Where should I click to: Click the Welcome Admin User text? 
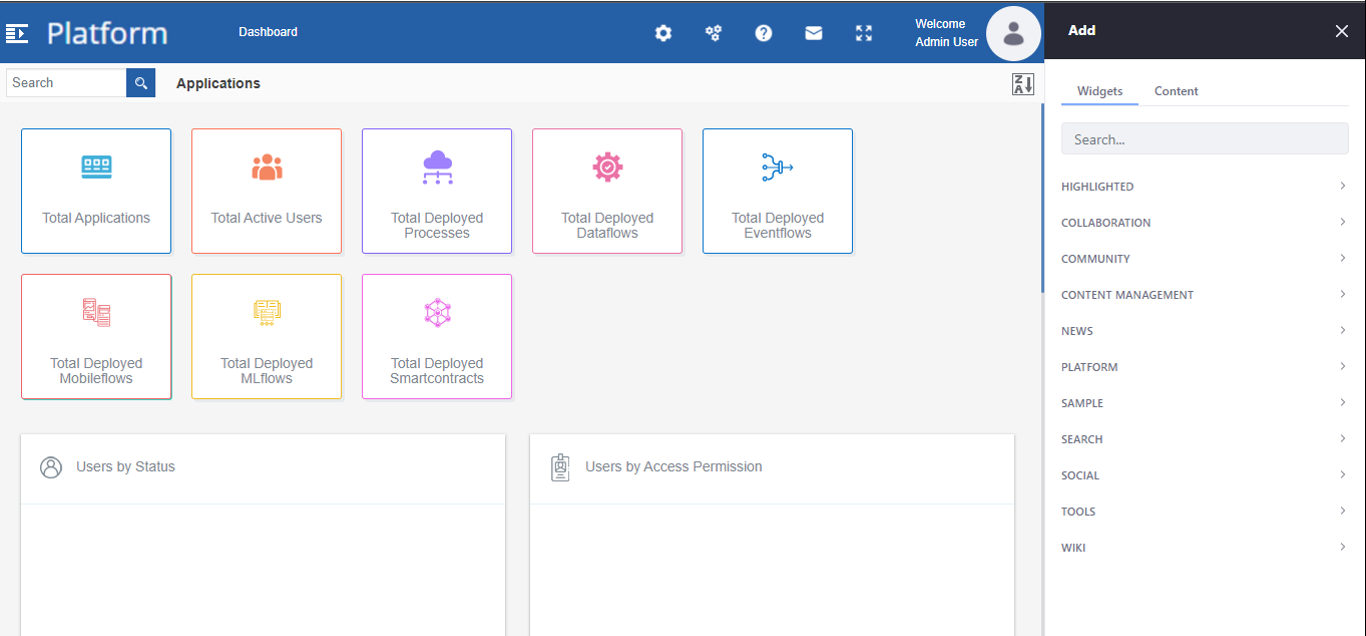(x=946, y=33)
